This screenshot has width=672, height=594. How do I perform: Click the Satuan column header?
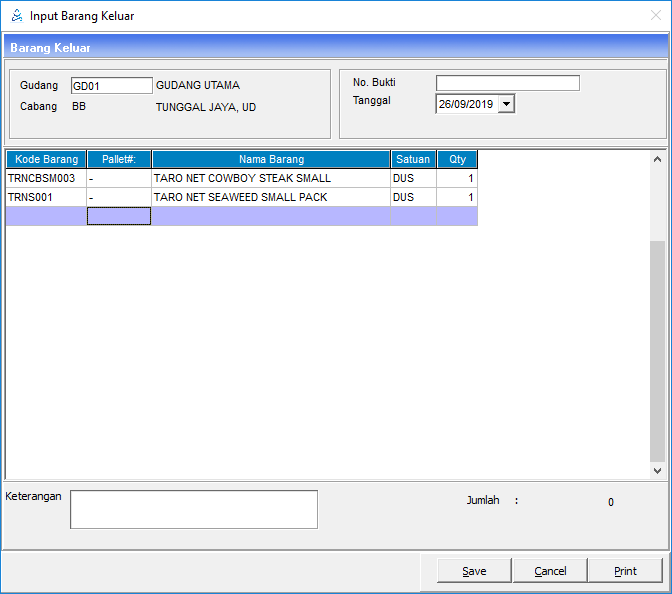(413, 159)
